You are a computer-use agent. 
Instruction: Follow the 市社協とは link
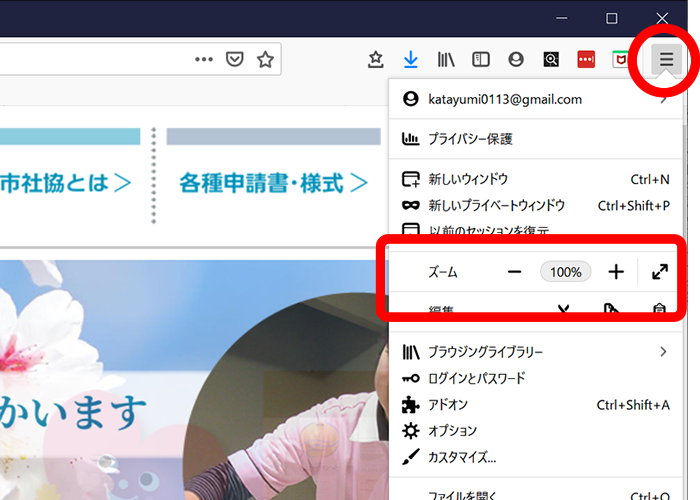pyautogui.click(x=66, y=183)
